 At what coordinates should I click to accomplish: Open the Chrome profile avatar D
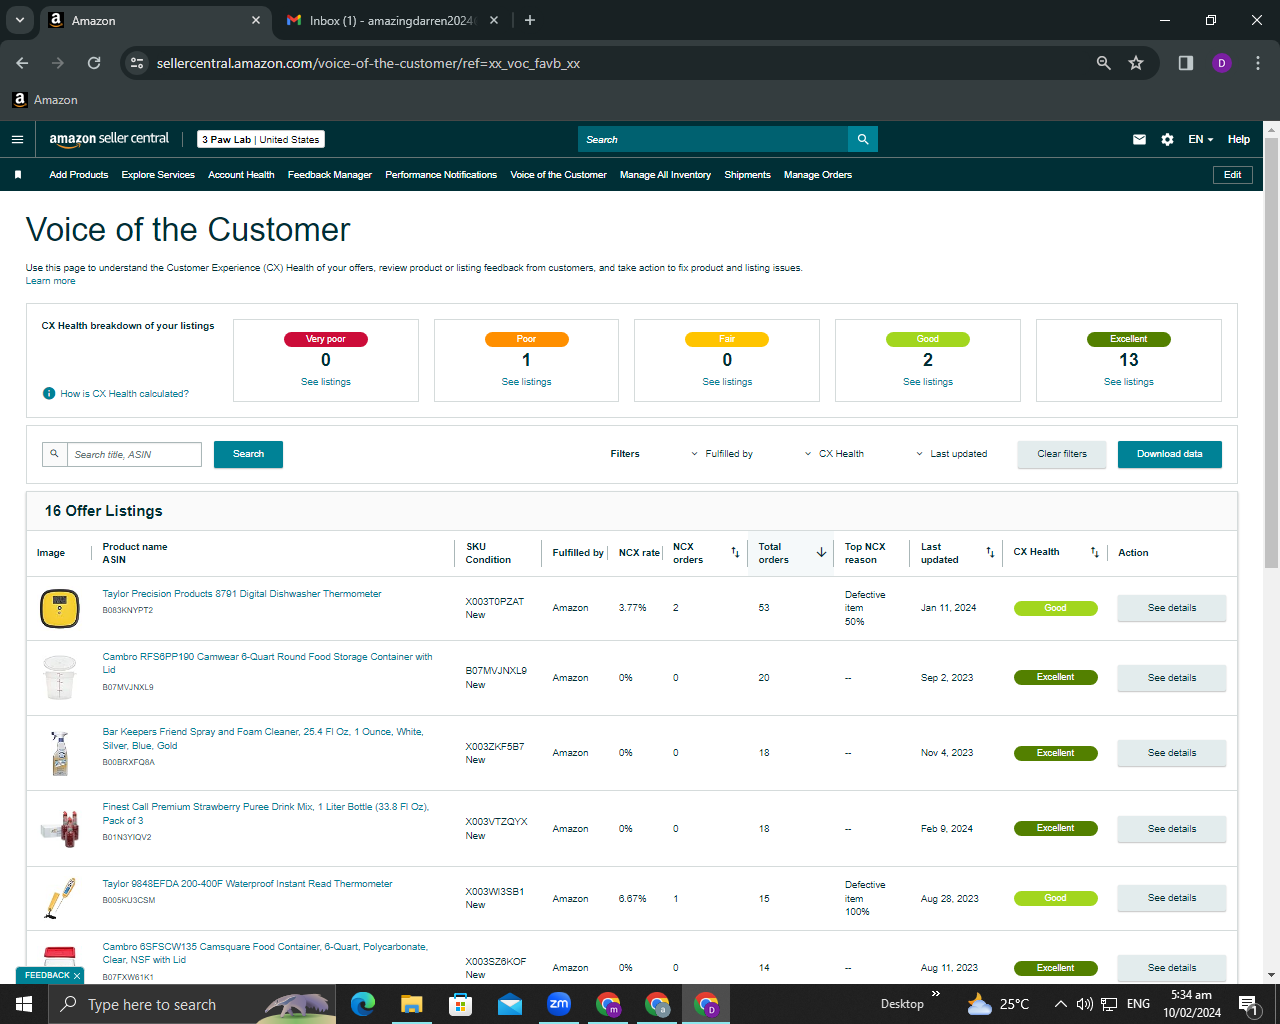click(1221, 63)
